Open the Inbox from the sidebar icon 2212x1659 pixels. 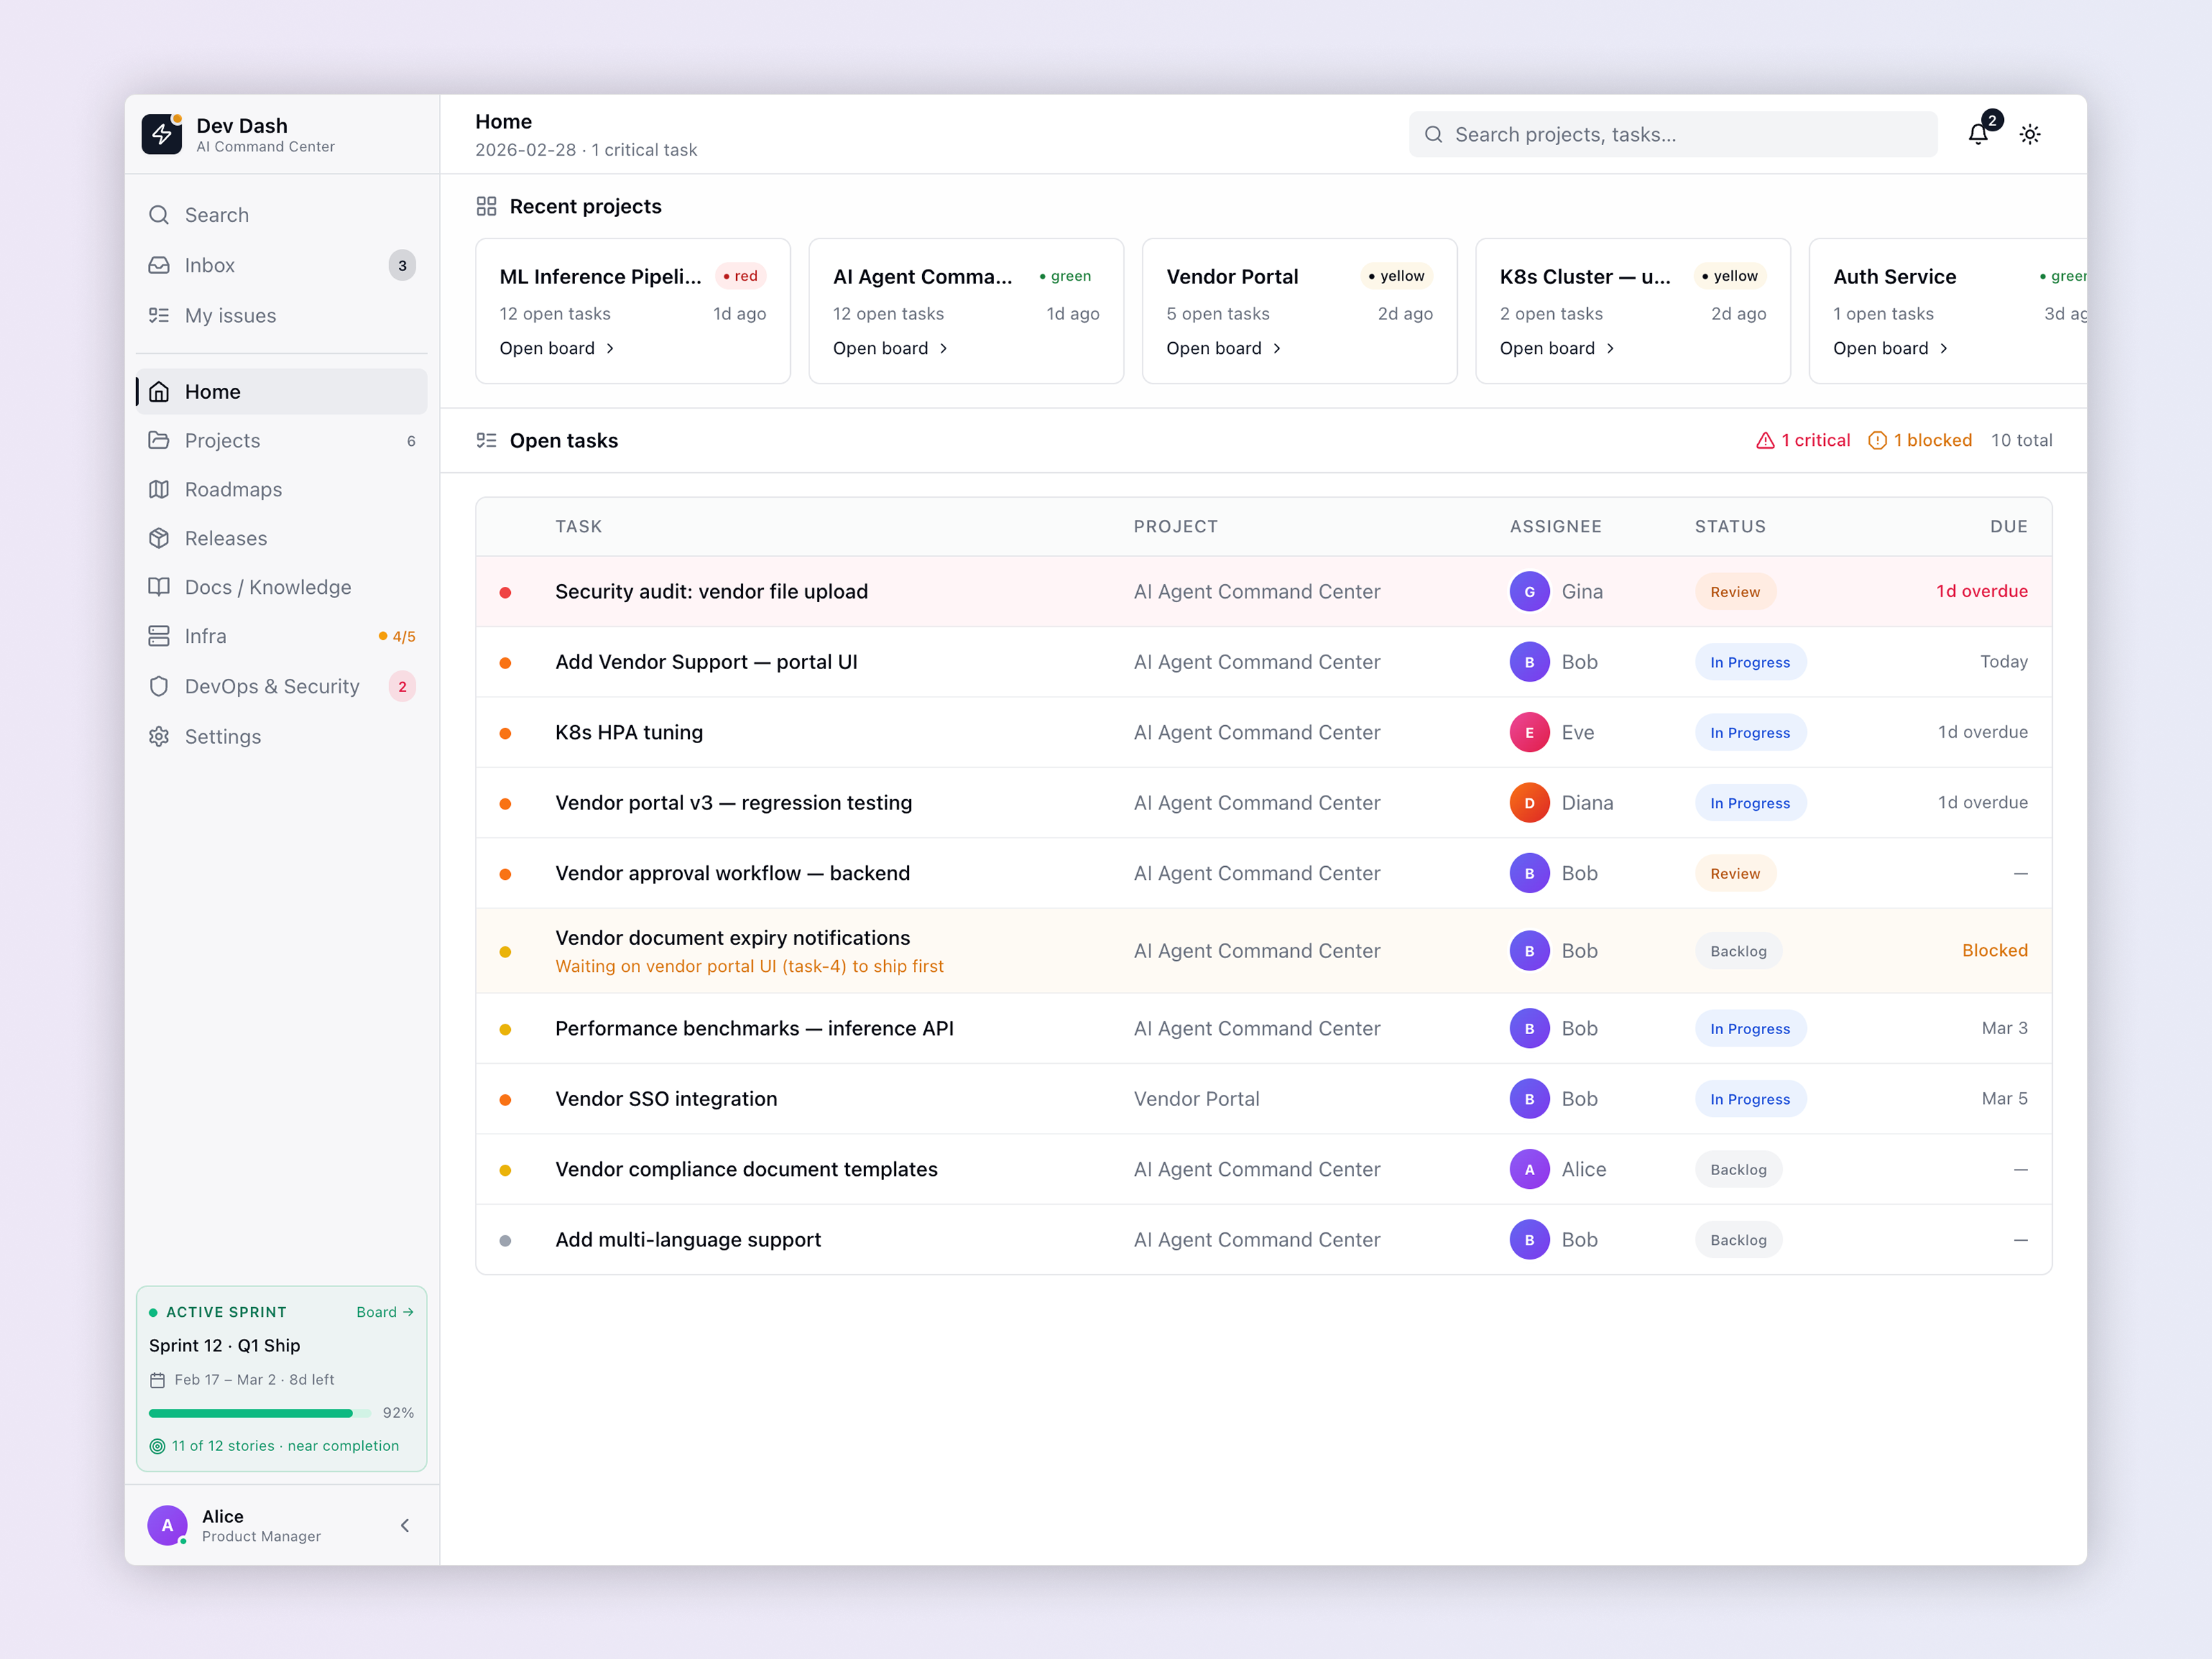click(160, 265)
